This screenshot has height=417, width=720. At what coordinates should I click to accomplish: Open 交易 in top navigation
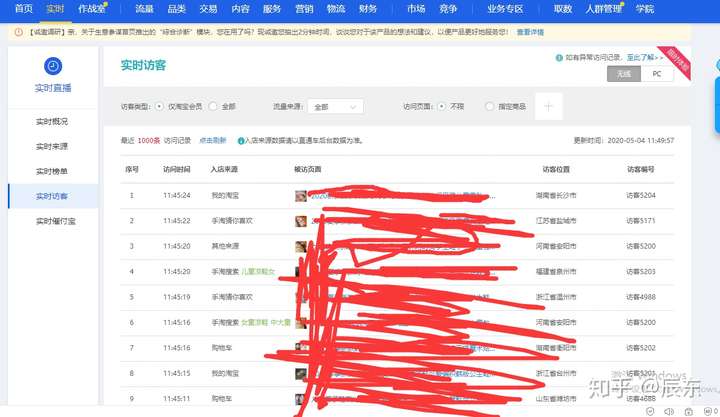(208, 9)
